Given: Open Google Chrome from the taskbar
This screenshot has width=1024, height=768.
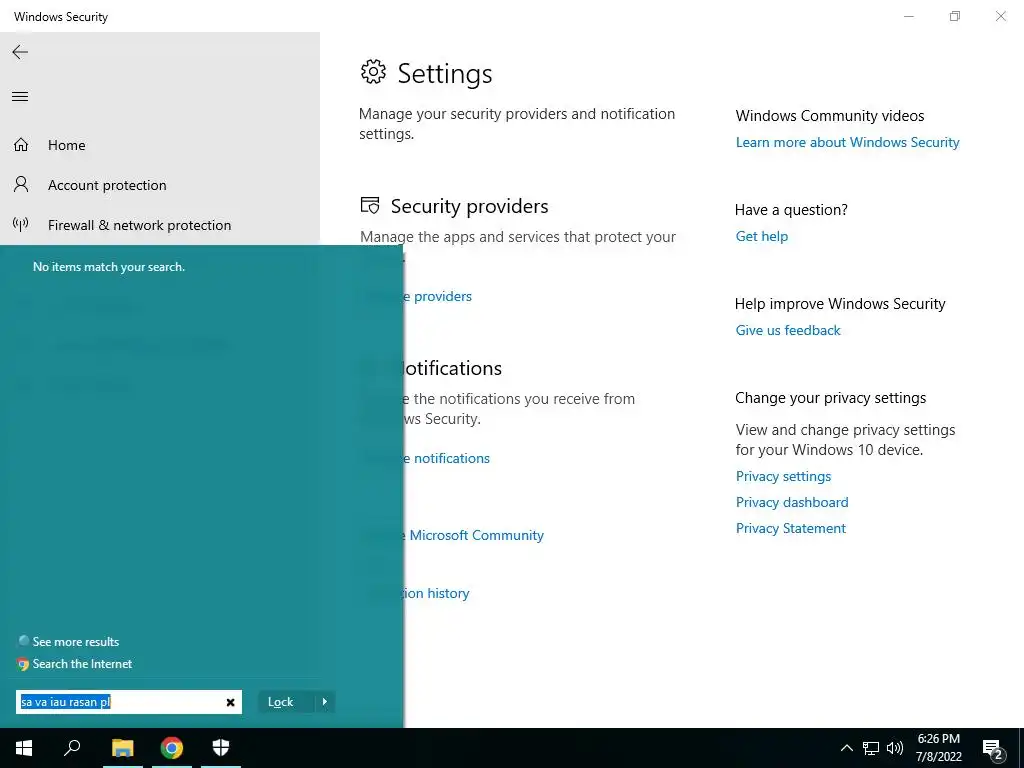Looking at the screenshot, I should 172,748.
